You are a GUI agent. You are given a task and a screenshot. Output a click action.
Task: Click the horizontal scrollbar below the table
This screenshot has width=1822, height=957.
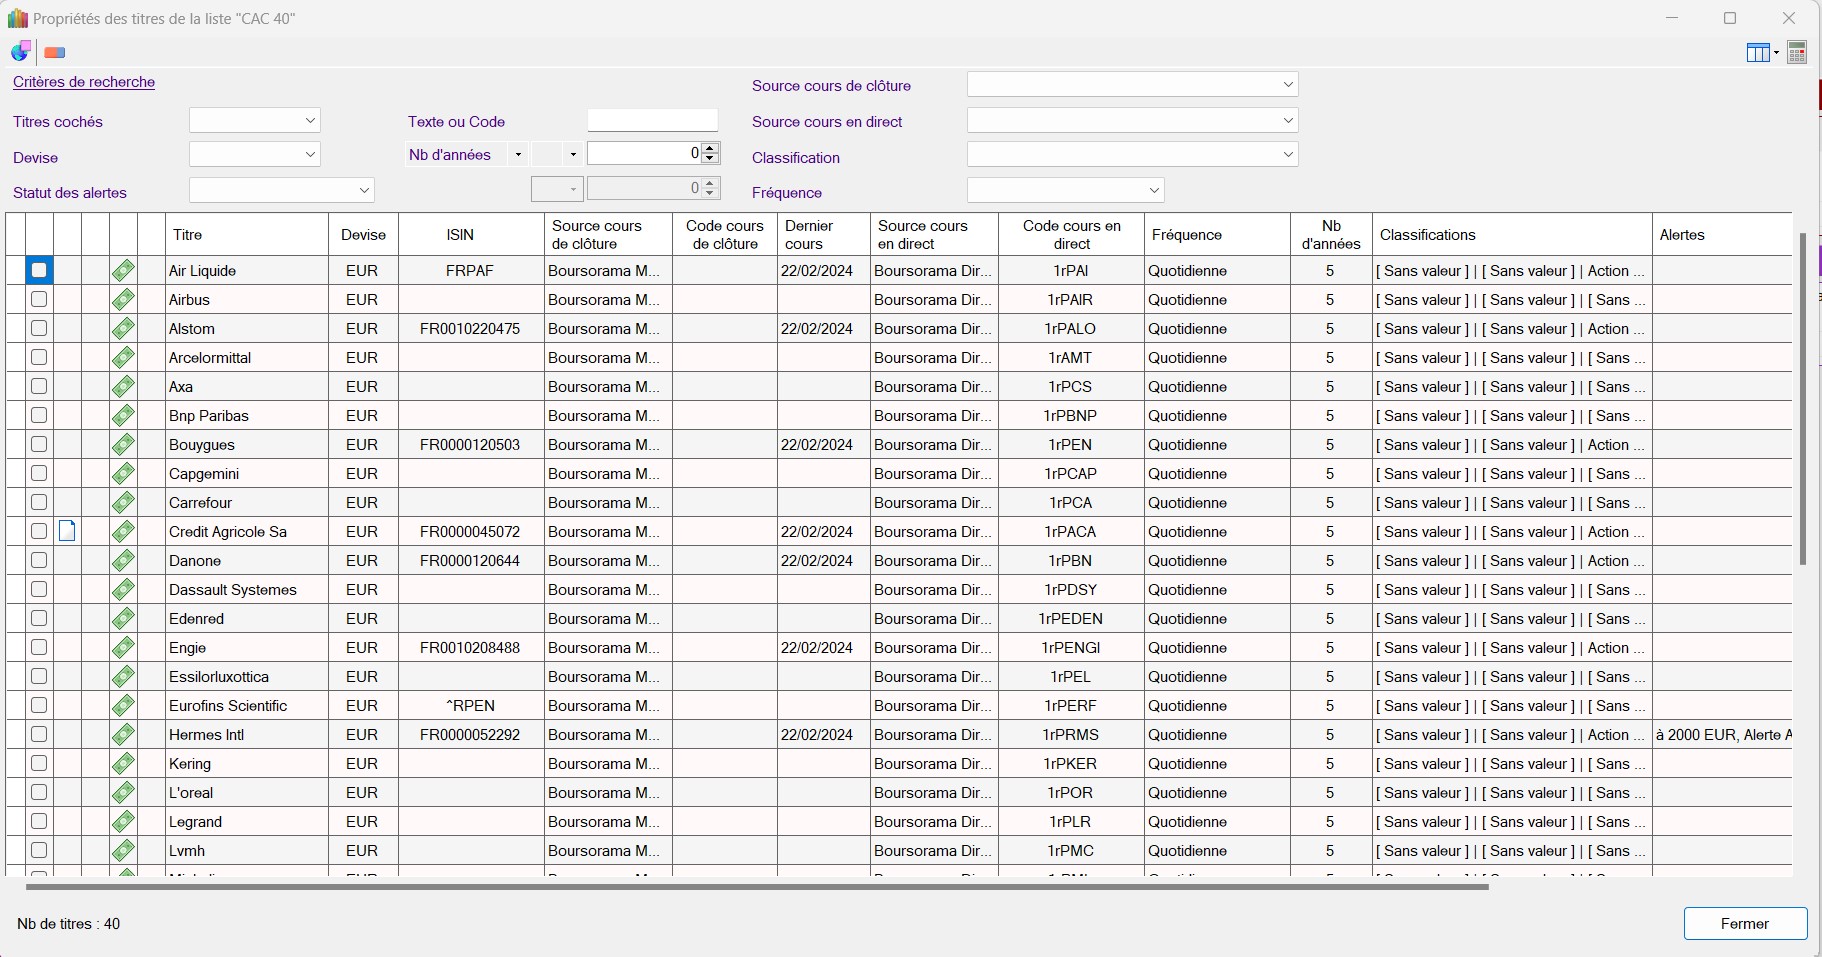coord(756,886)
